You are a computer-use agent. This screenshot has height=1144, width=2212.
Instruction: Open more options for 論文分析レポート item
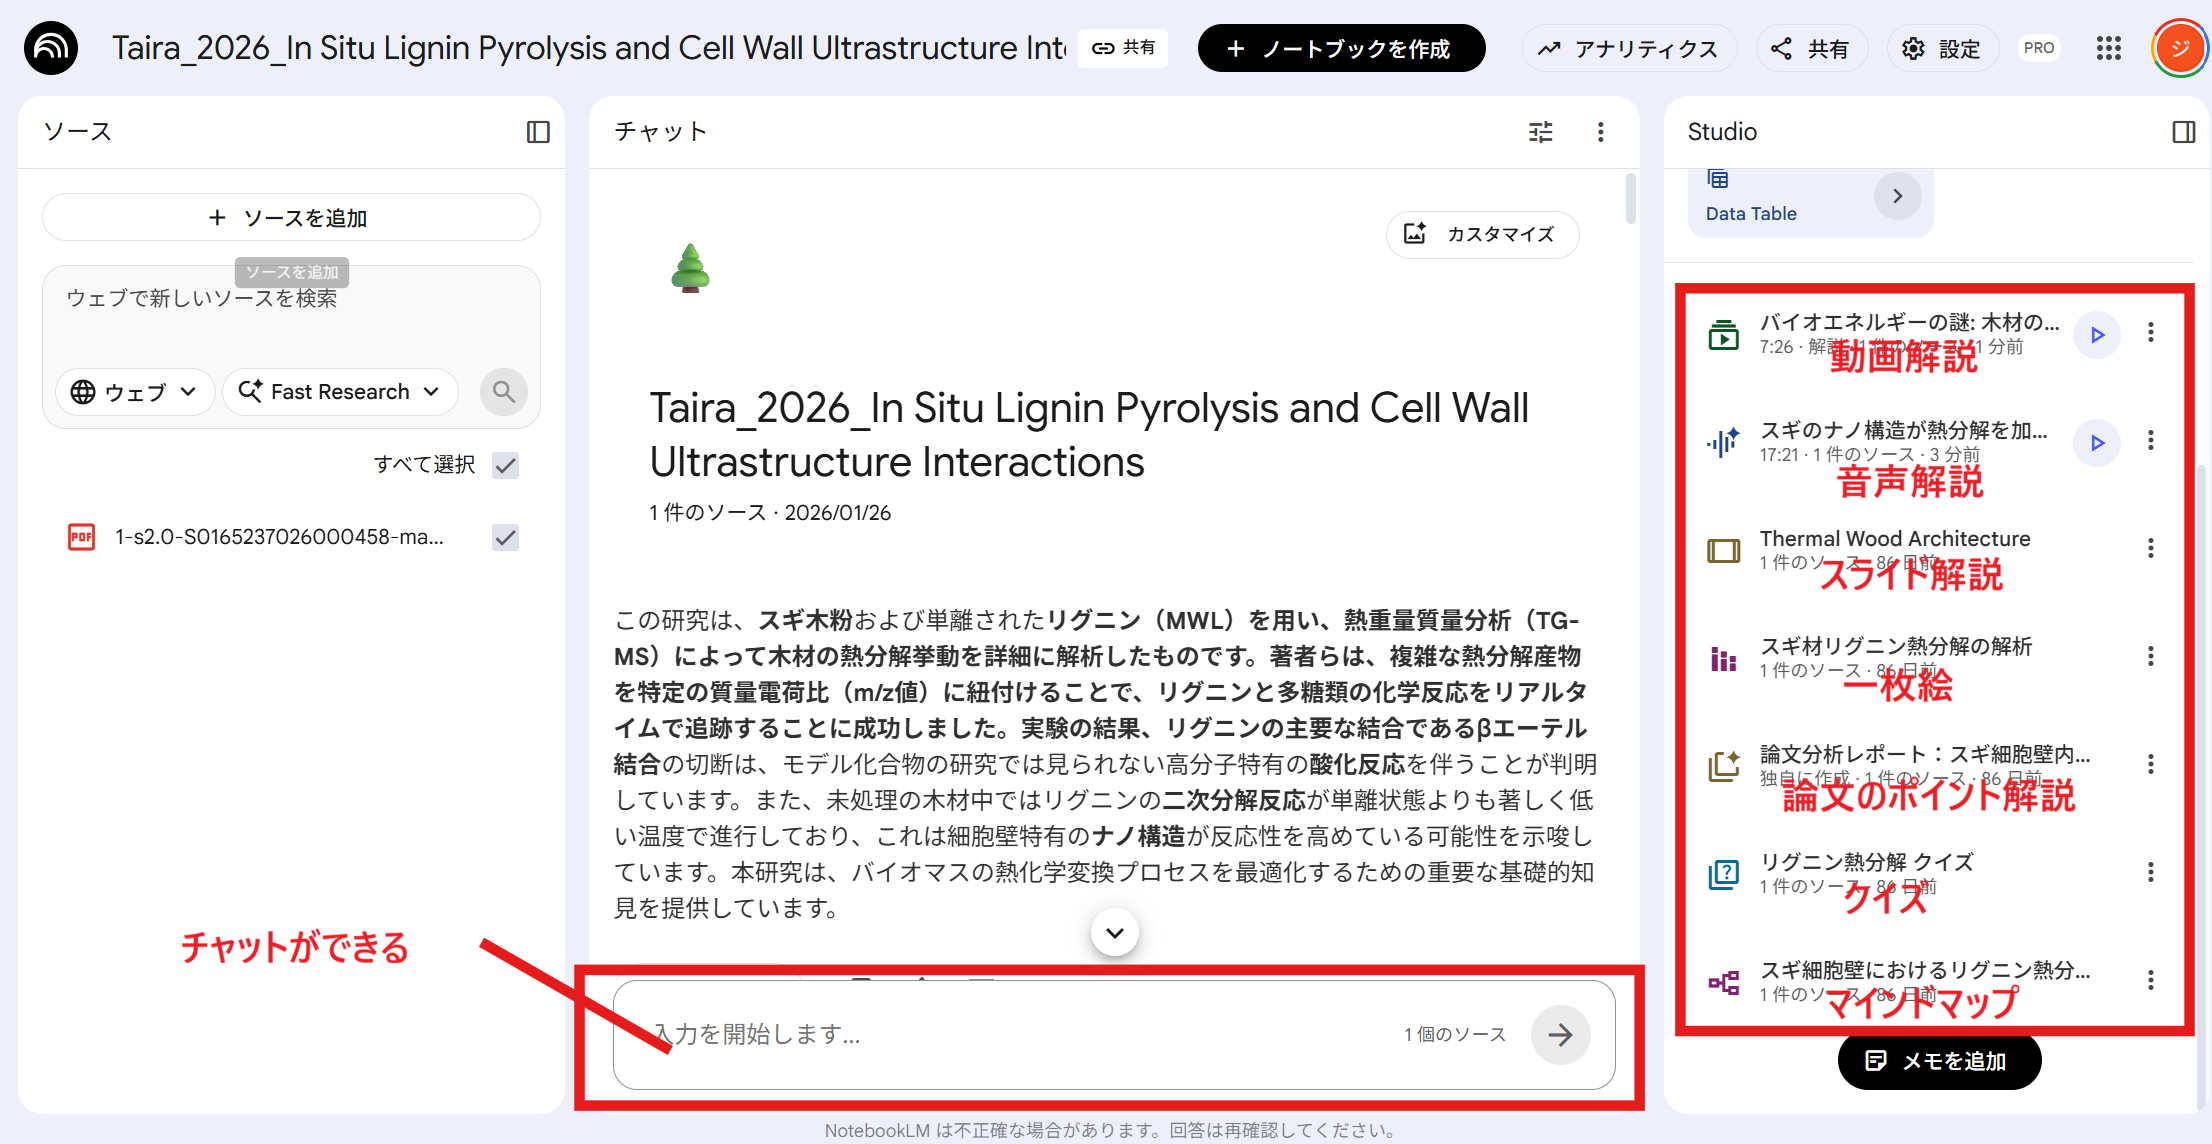(2151, 764)
